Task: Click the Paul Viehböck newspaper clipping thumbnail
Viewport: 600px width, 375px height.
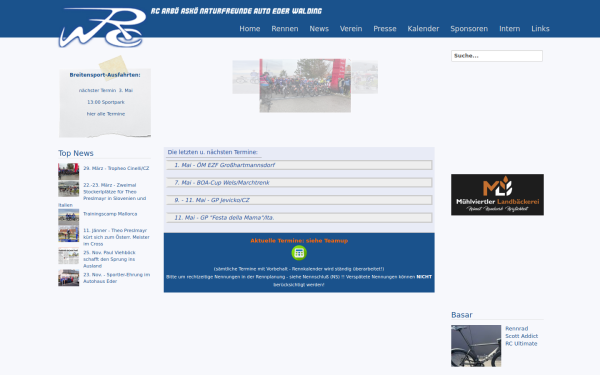Action: (x=68, y=256)
